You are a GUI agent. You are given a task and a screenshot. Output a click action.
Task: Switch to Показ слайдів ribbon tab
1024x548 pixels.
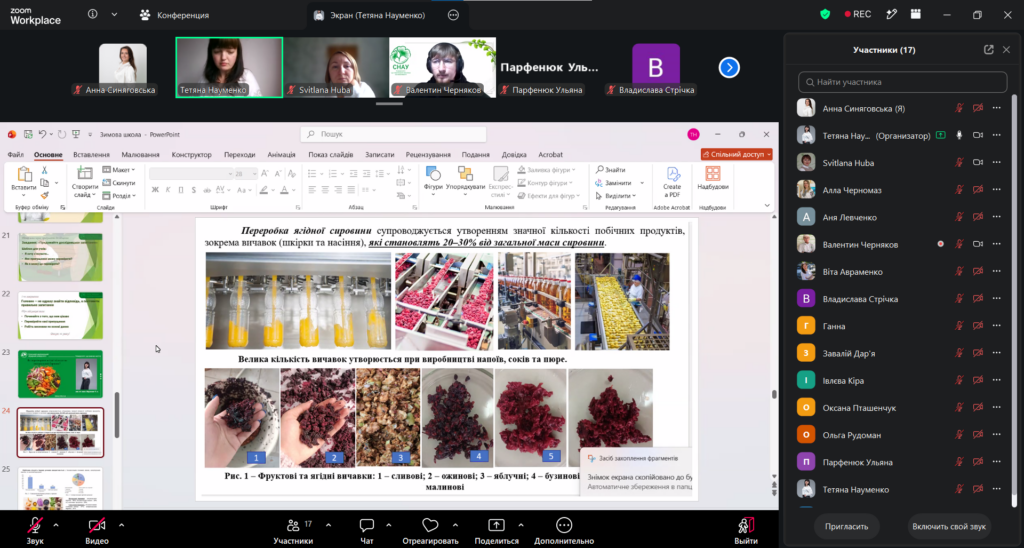(330, 155)
